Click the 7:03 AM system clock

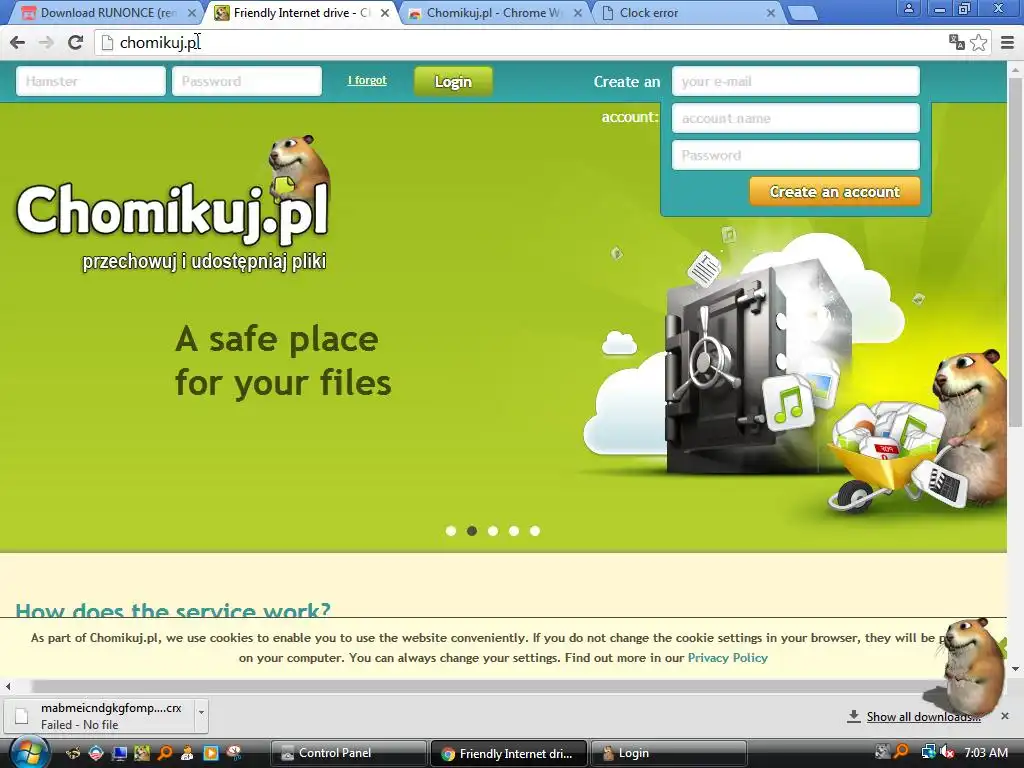coord(986,752)
